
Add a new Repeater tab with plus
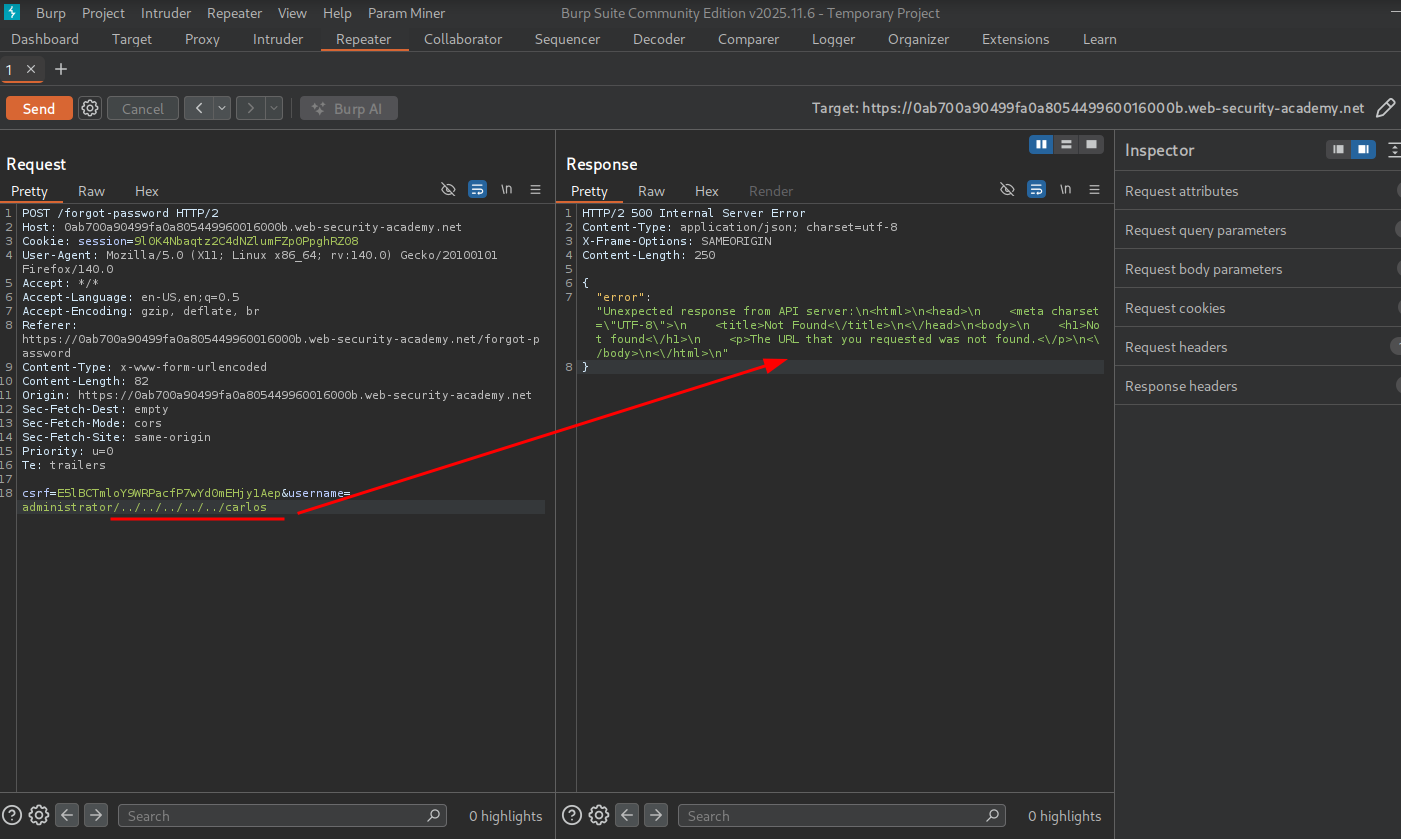(x=61, y=69)
